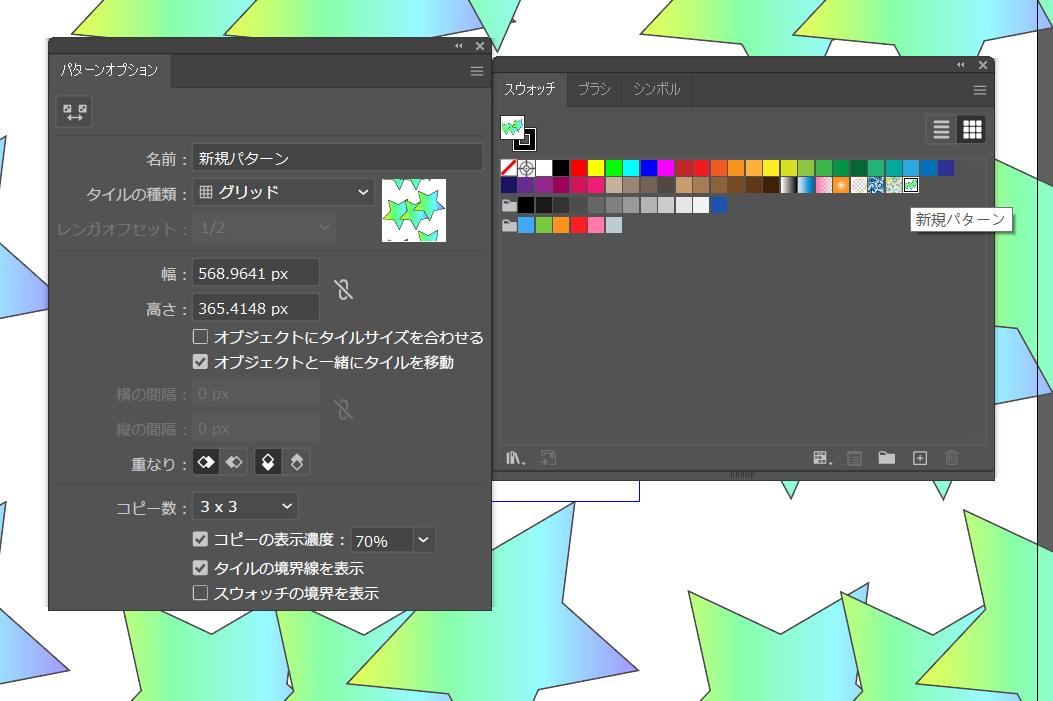
Task: Enable スウォッチの境界を表示 checkbox
Action: coord(201,593)
